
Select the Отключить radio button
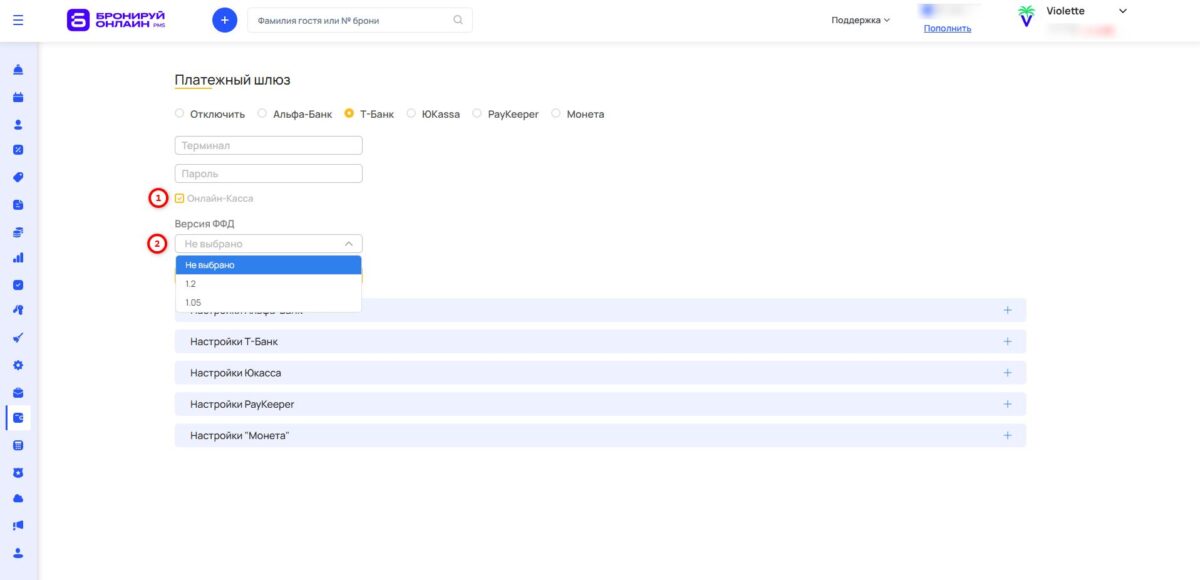[180, 114]
